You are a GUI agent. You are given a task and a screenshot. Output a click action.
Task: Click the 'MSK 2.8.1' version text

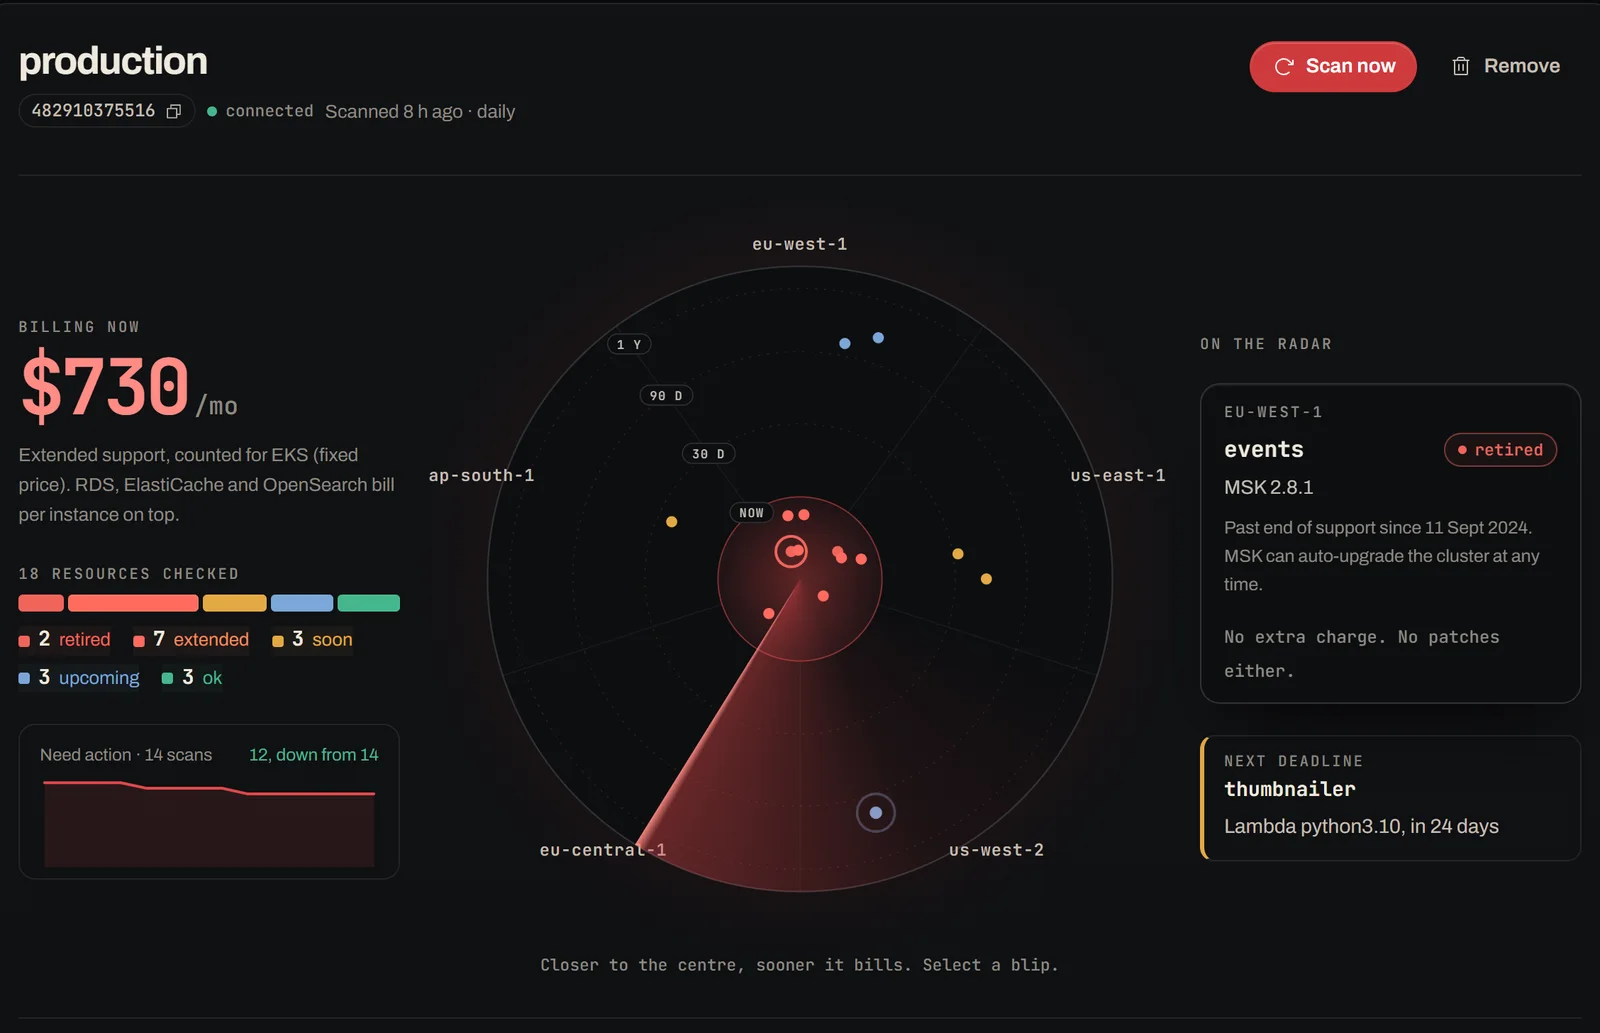point(1268,488)
